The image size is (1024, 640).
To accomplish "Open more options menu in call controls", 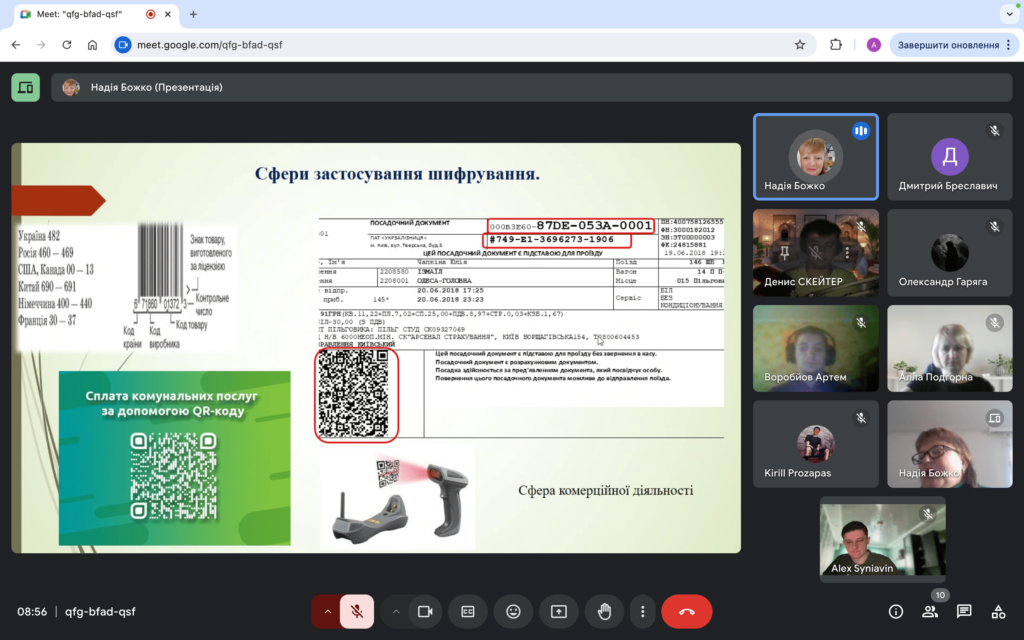I will [x=643, y=612].
